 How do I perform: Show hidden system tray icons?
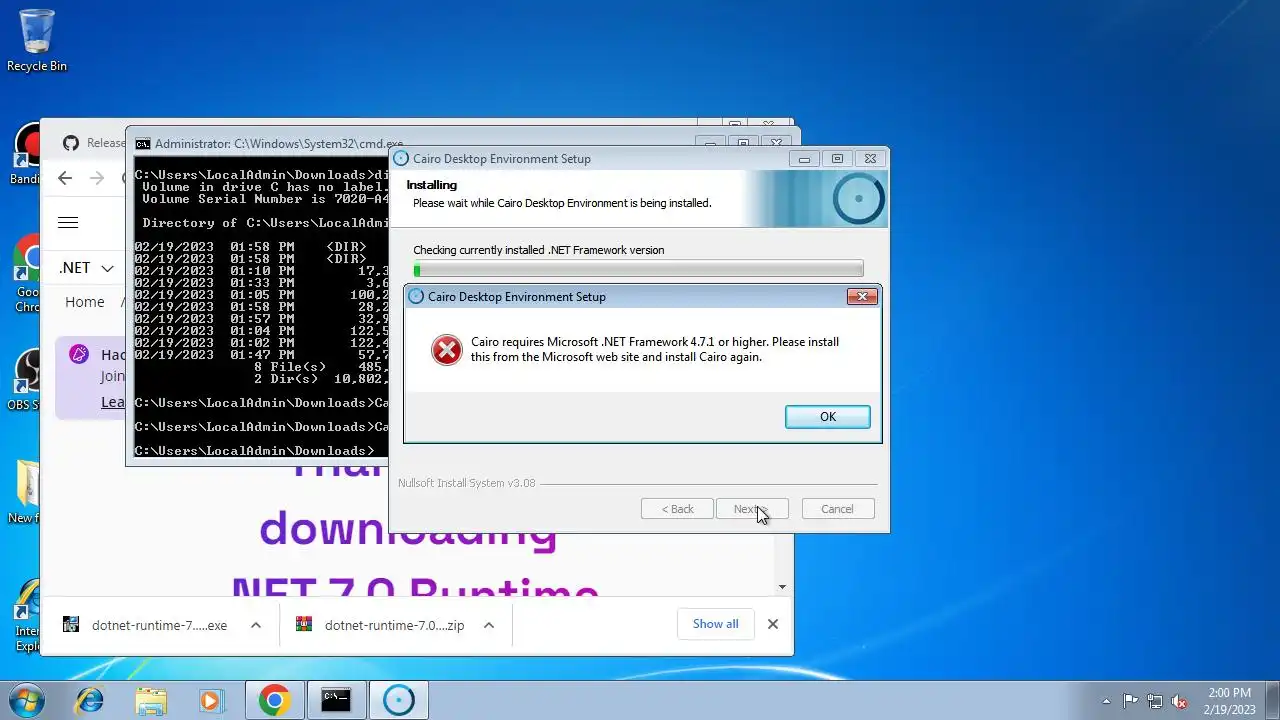pos(1106,701)
